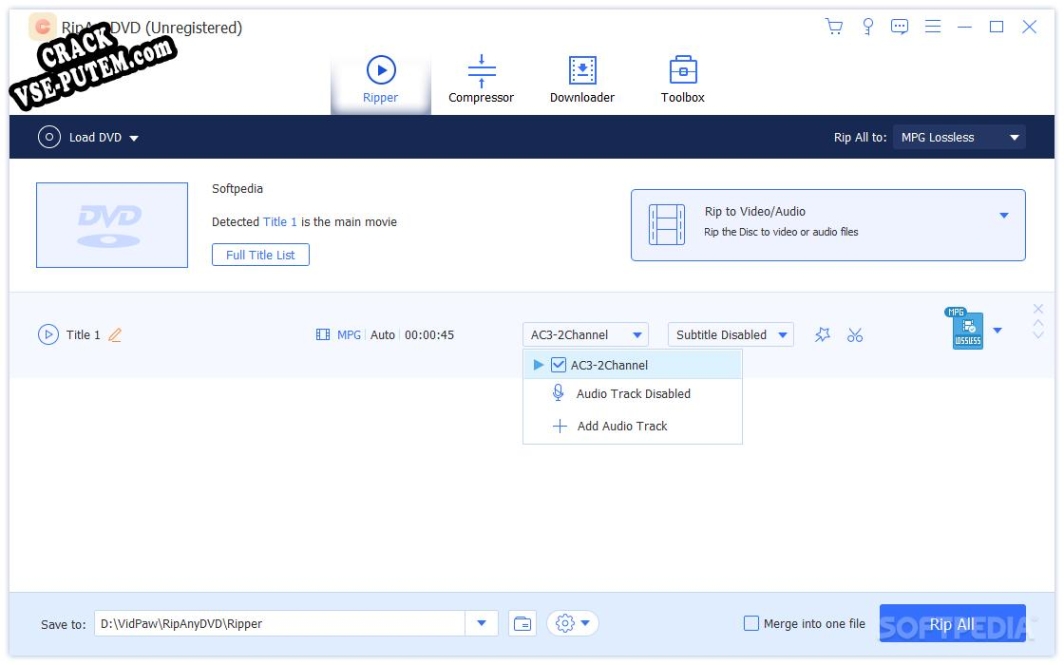Click the edit effects star wand icon
This screenshot has width=1064, height=665.
pyautogui.click(x=822, y=335)
